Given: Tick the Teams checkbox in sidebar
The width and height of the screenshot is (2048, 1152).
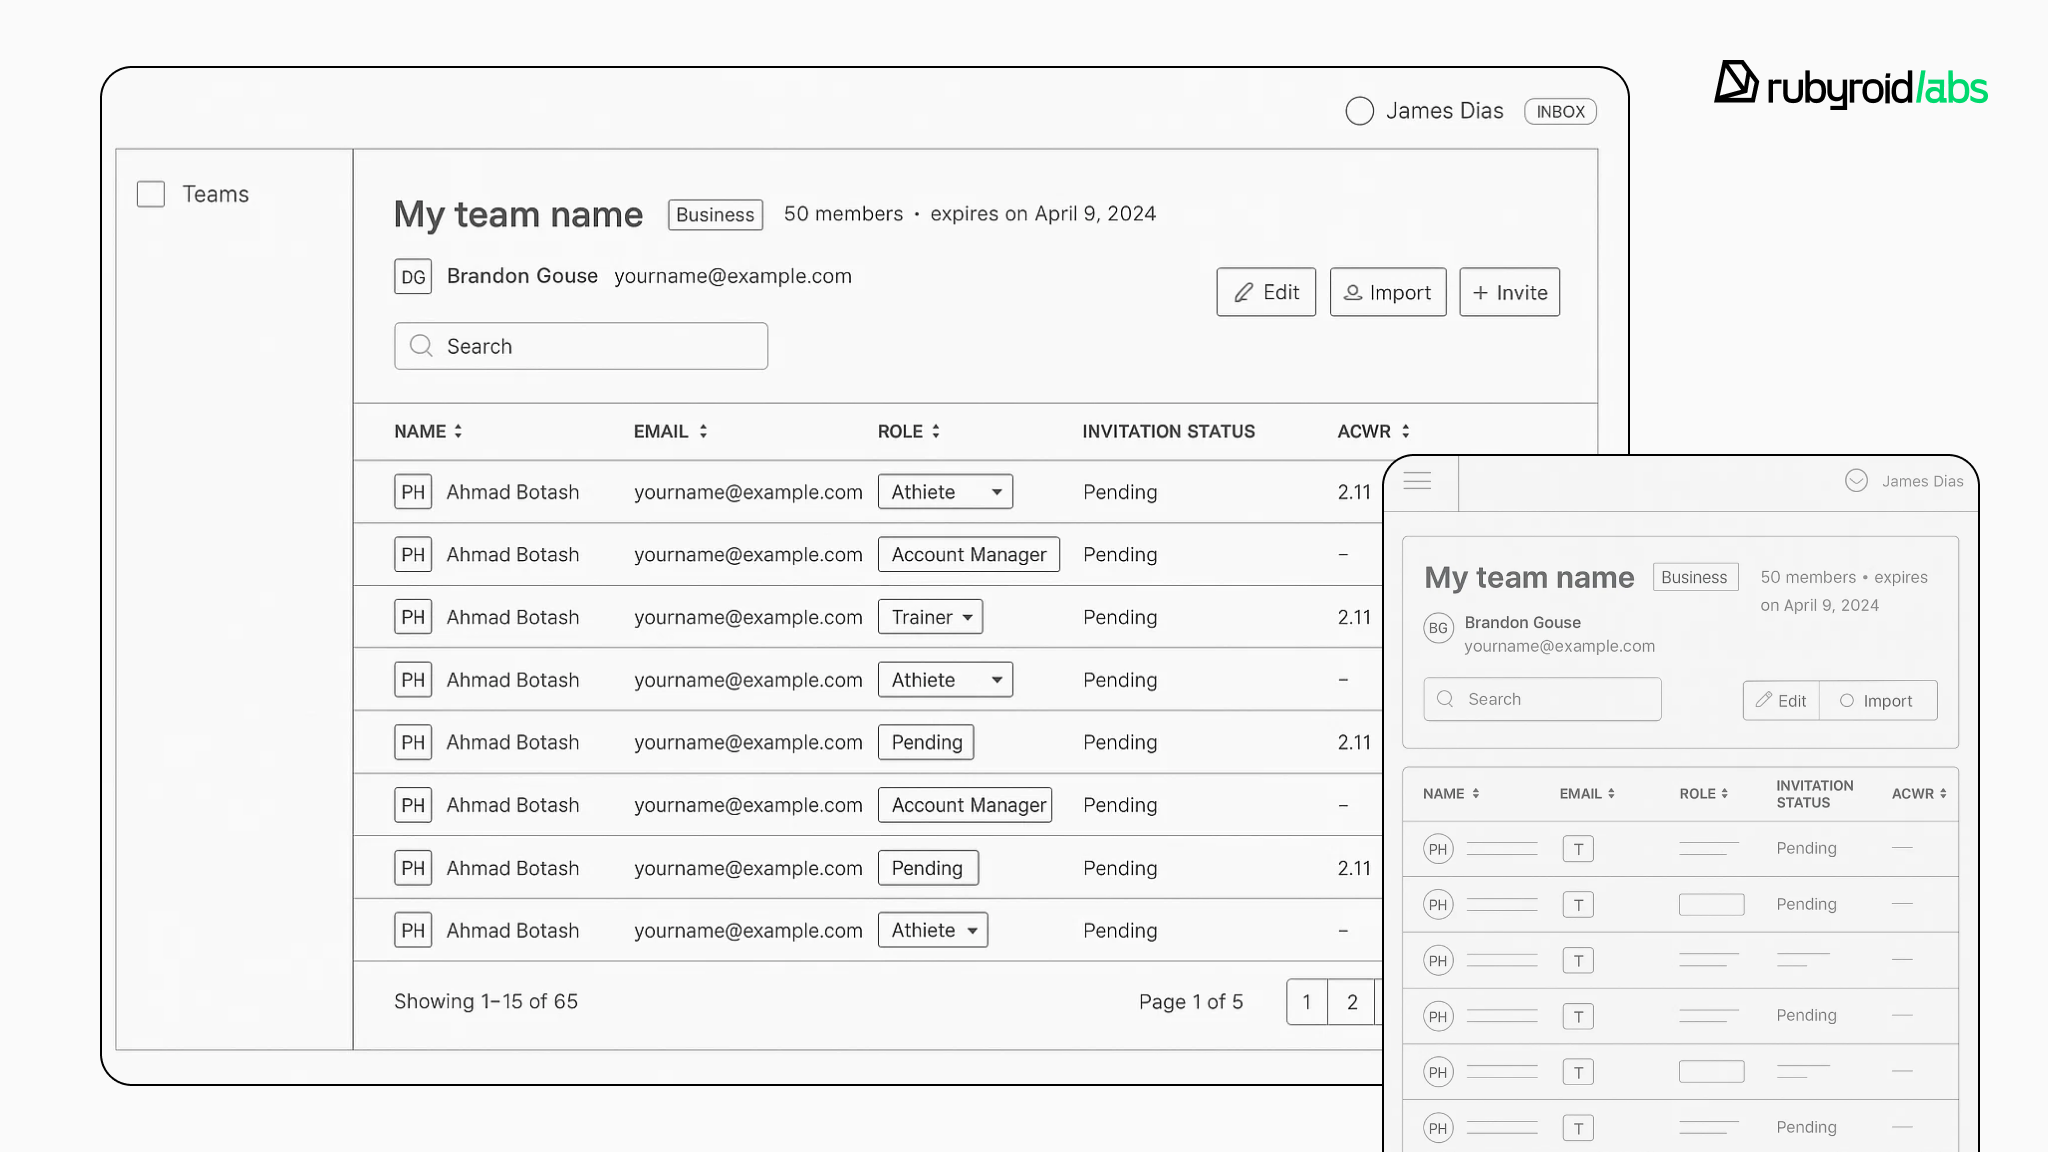Looking at the screenshot, I should [x=151, y=194].
